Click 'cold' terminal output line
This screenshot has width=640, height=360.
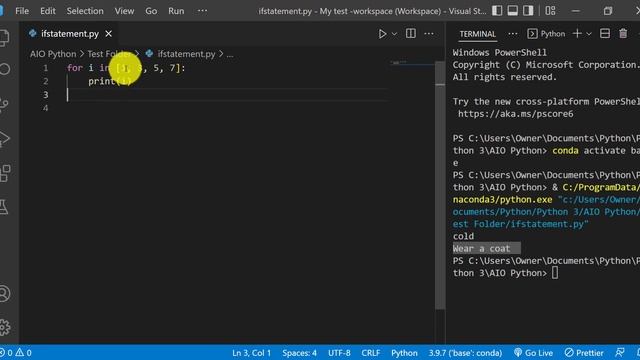[x=463, y=236]
